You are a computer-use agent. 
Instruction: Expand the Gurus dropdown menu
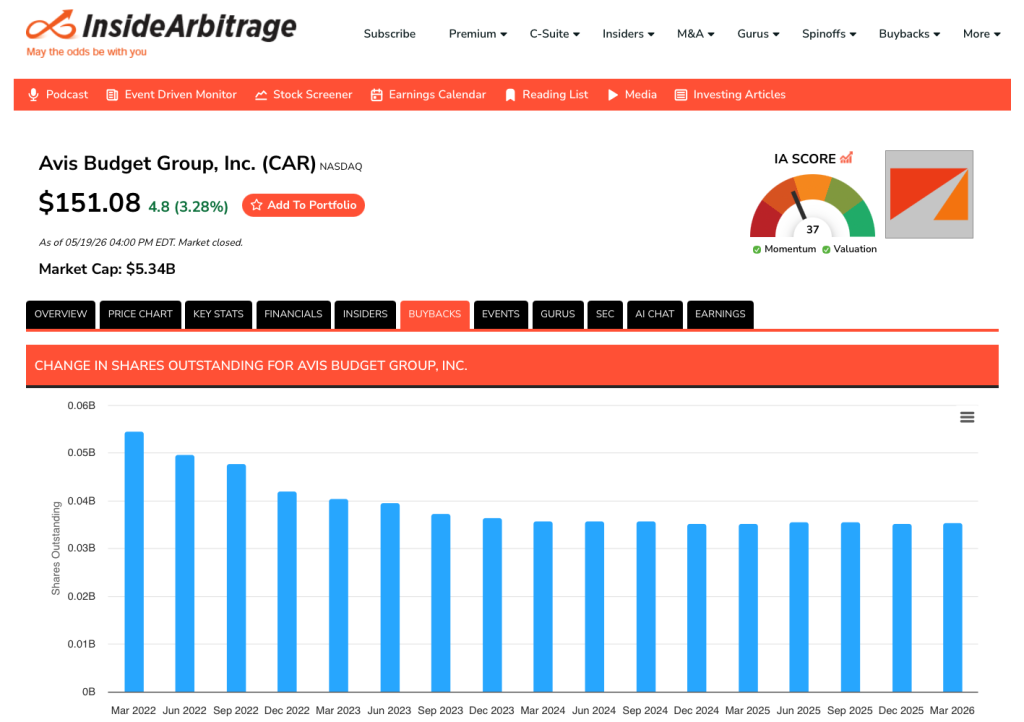click(x=758, y=34)
